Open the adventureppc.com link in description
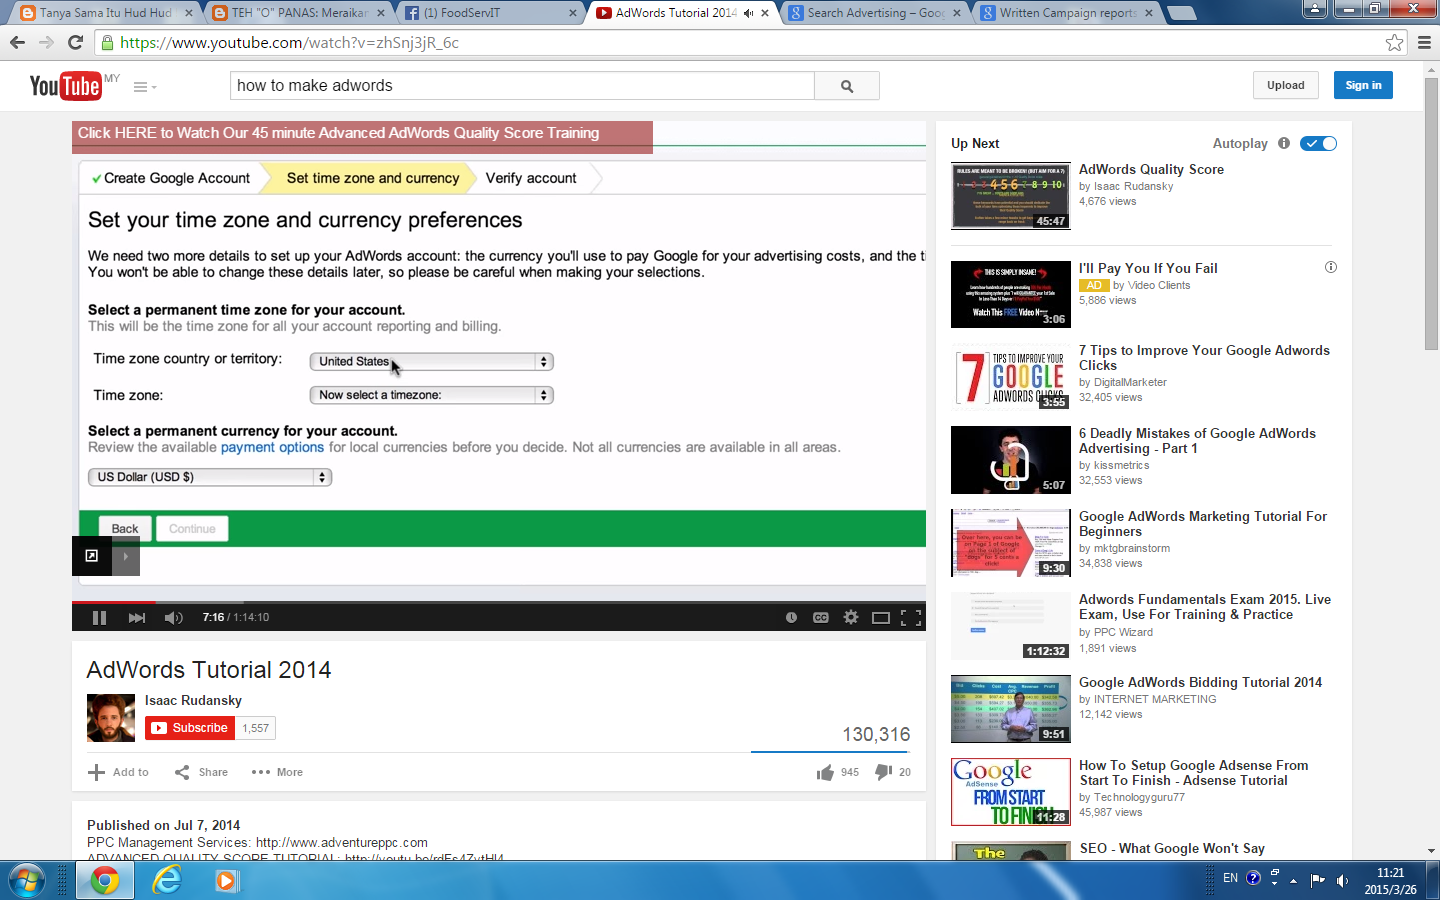1440x900 pixels. (x=342, y=843)
